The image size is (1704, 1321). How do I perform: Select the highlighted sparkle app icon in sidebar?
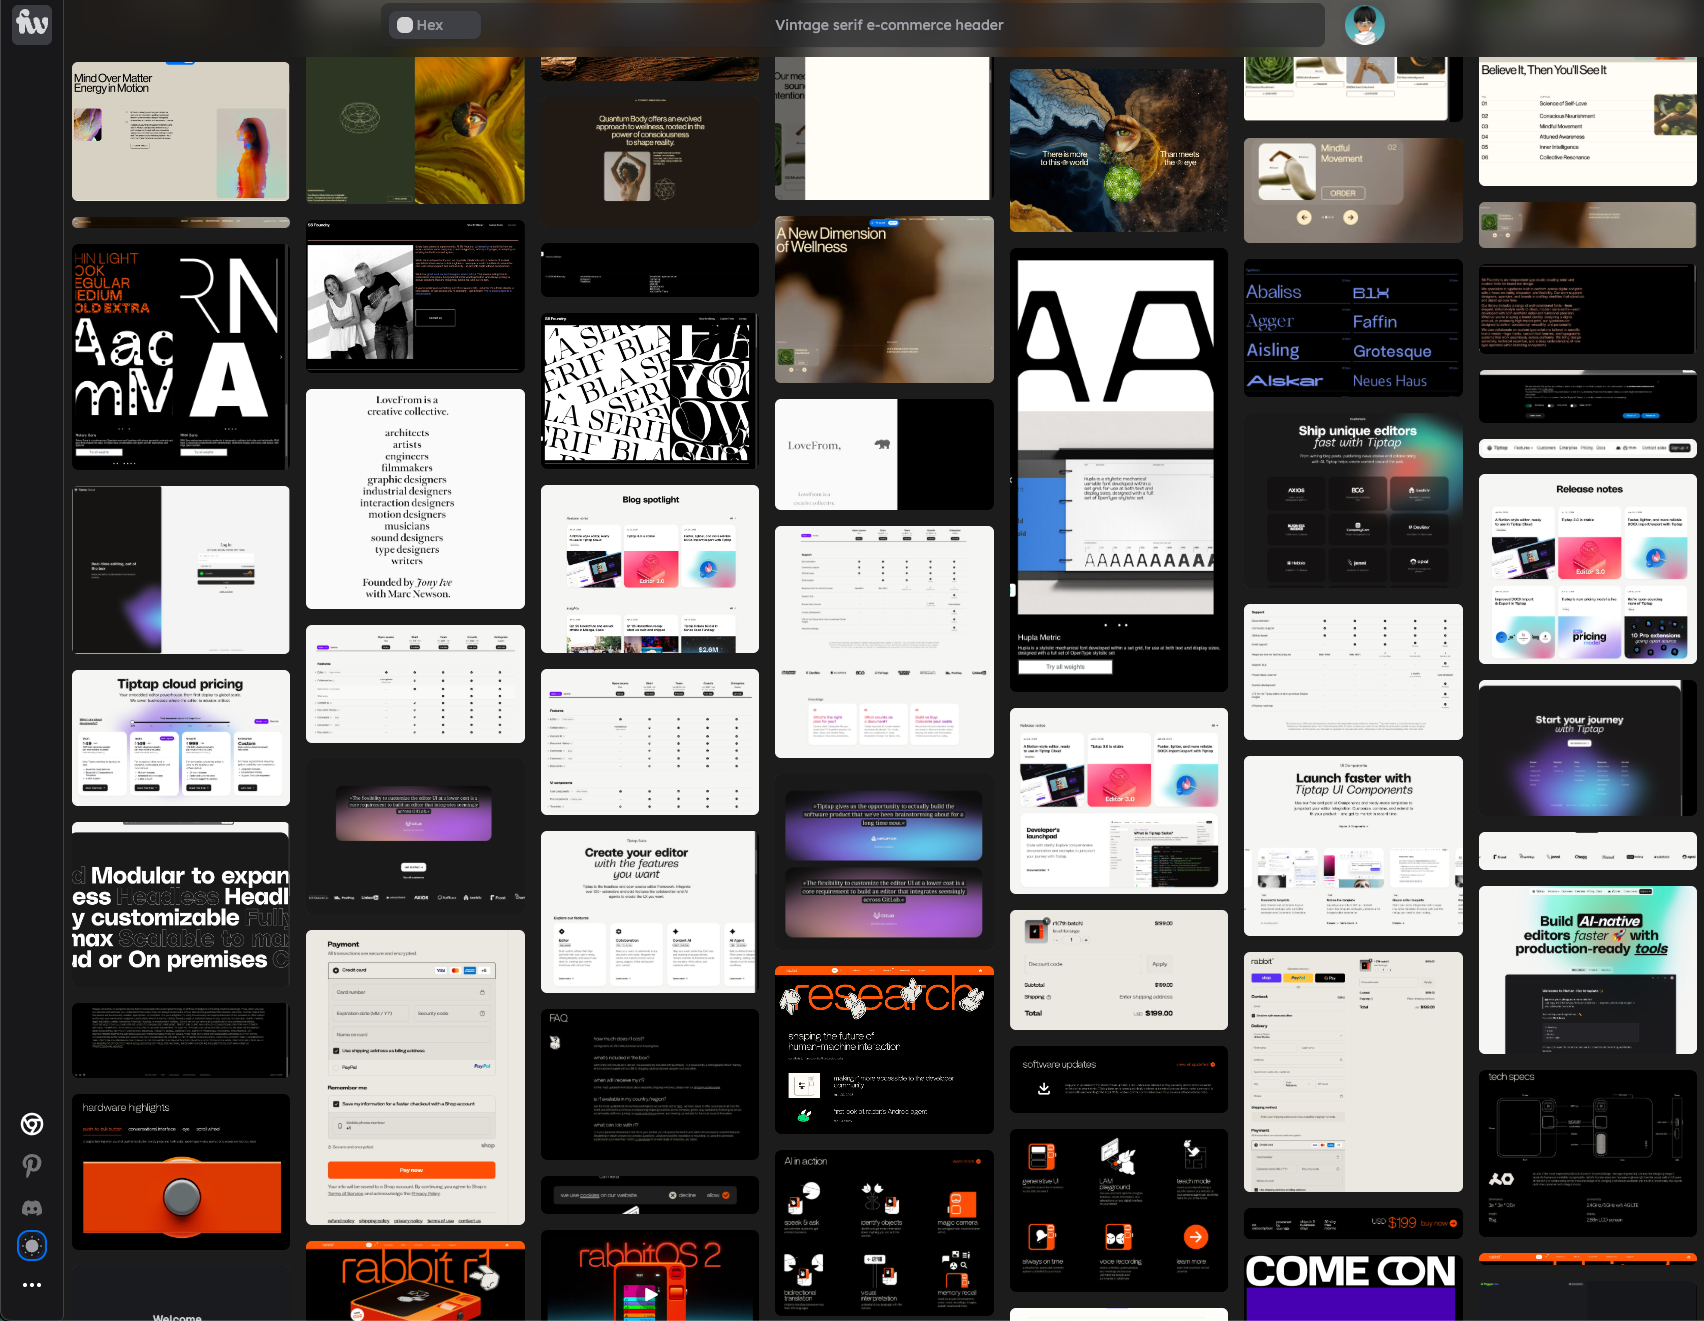[31, 1245]
